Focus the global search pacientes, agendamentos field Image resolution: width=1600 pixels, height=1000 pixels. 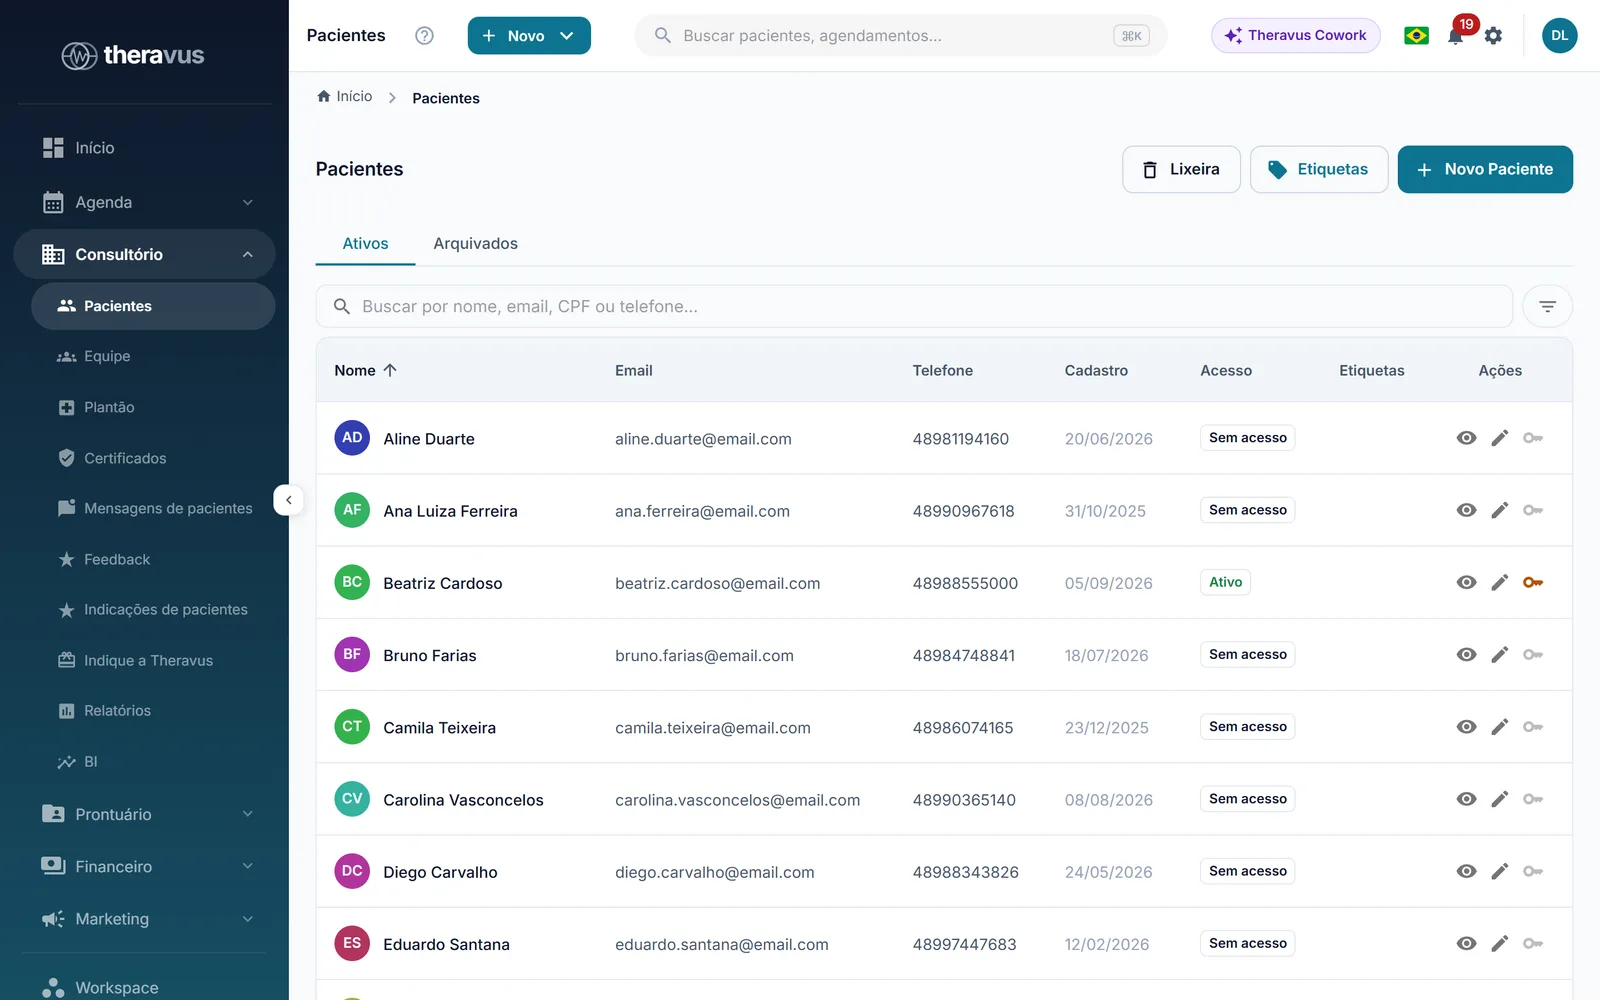(x=901, y=36)
